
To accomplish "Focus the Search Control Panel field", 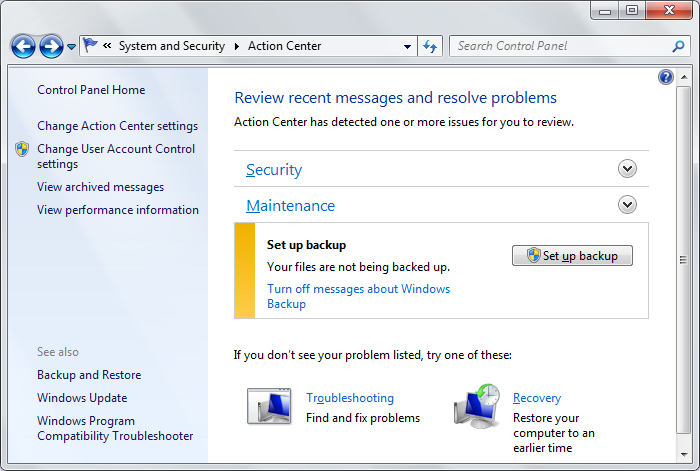I will 562,46.
